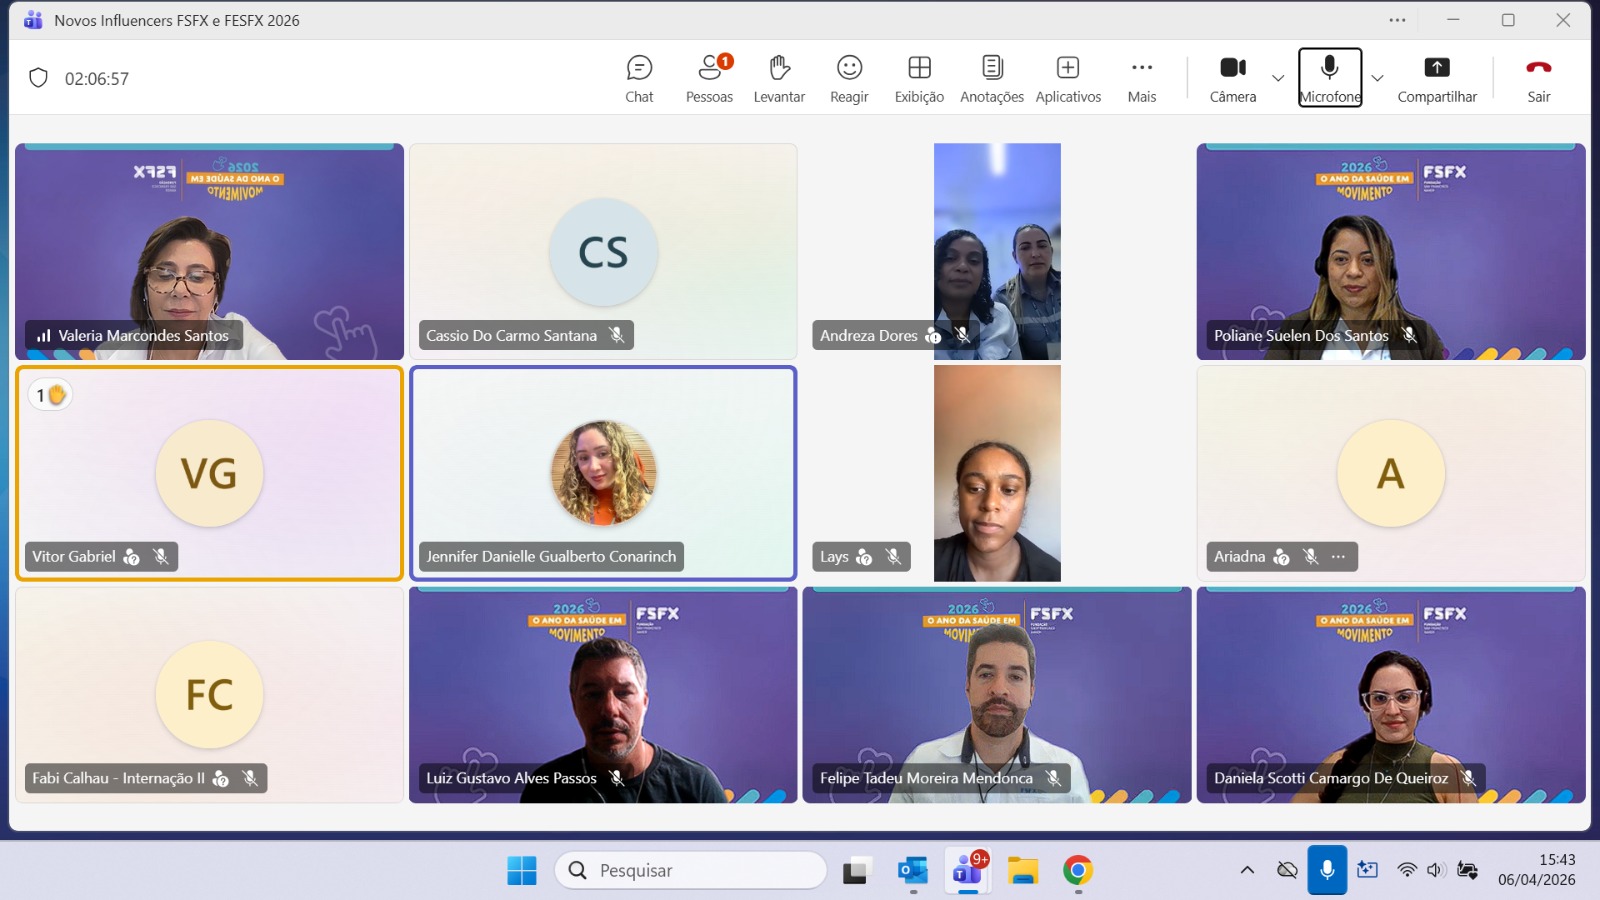Image resolution: width=1600 pixels, height=900 pixels.
Task: Toggle Windows taskbar microphone indicator
Action: 1327,870
